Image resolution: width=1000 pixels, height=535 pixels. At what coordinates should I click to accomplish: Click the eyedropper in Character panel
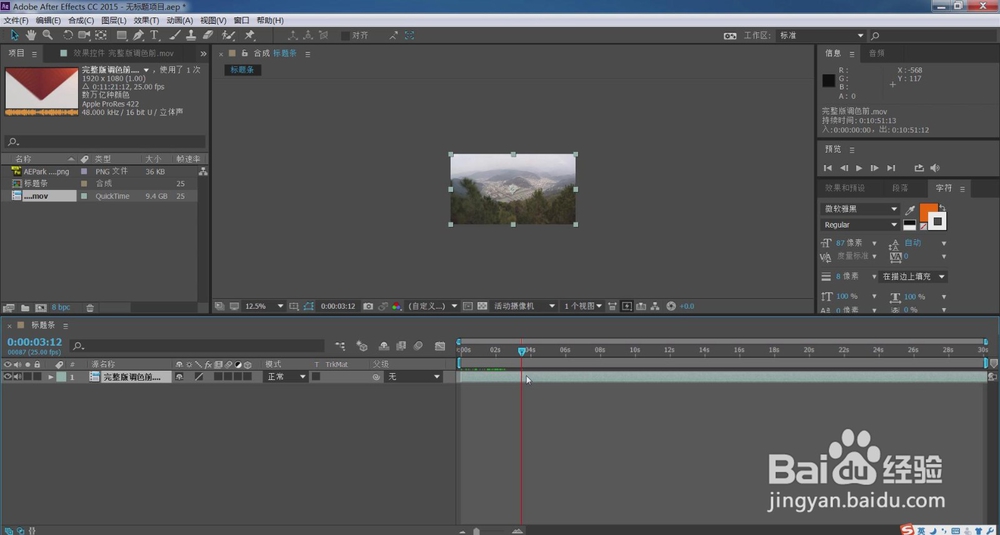pyautogui.click(x=911, y=210)
